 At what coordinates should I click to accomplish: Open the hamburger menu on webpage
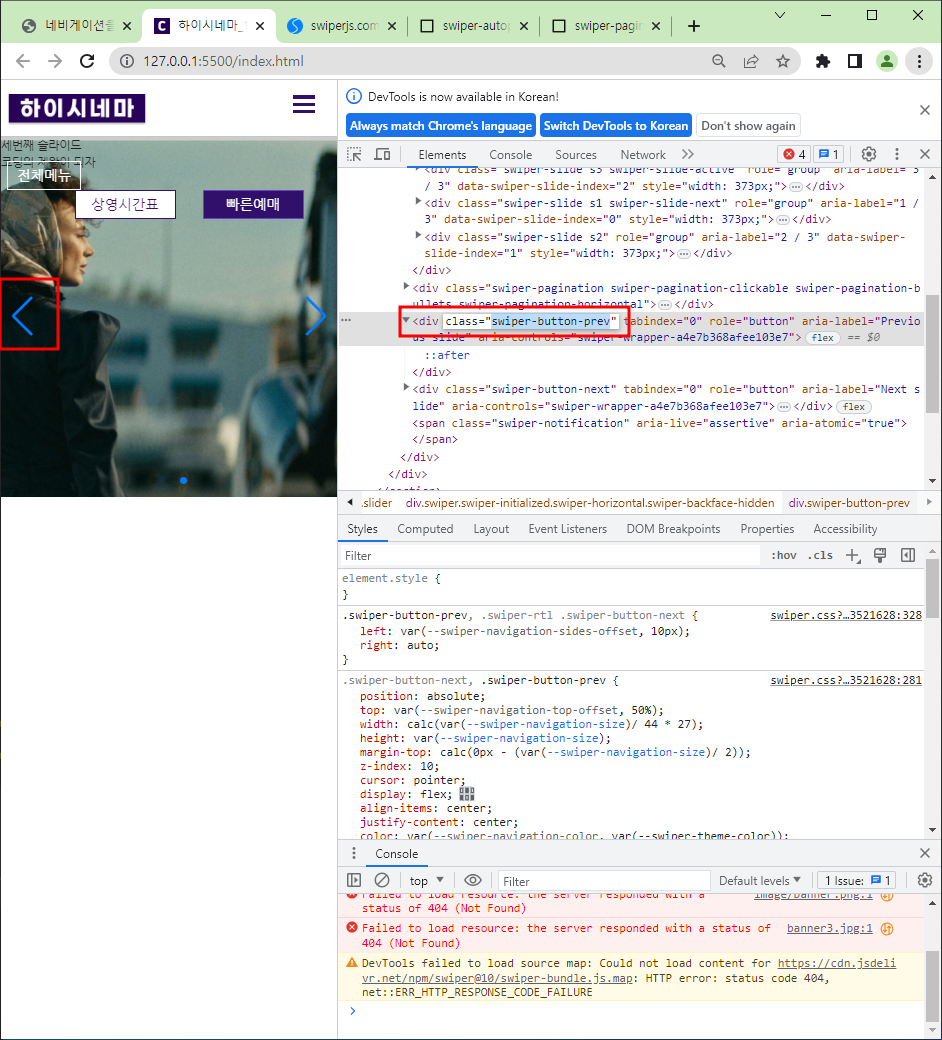pos(304,104)
